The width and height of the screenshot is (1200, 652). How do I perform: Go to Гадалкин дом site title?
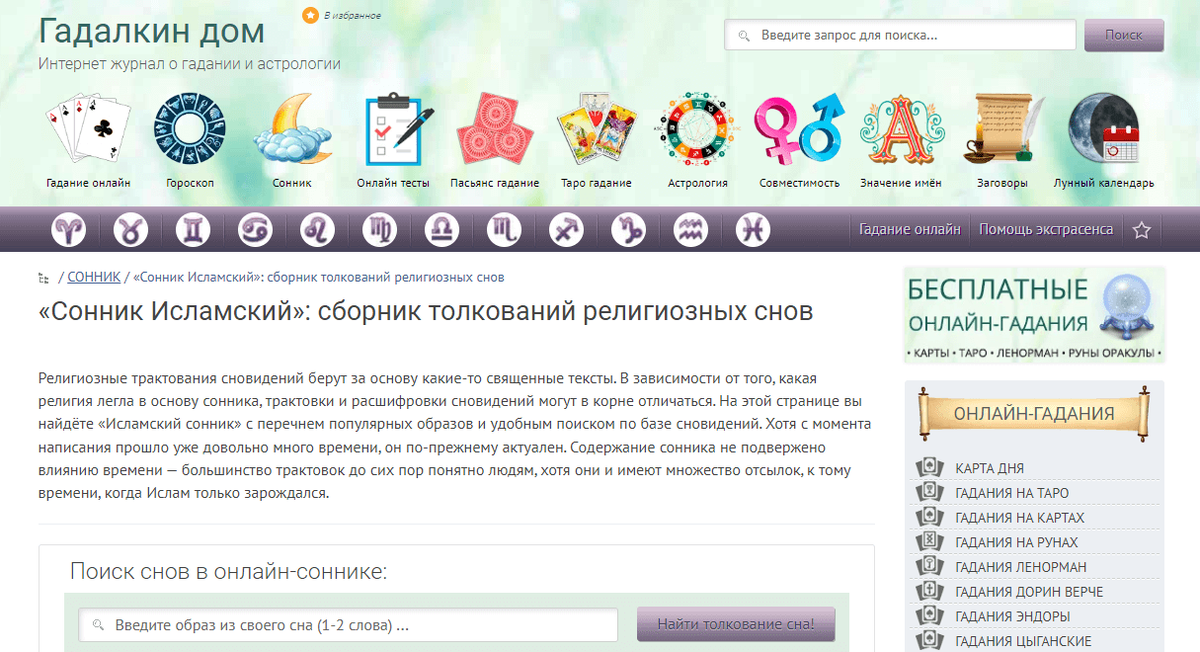tap(152, 31)
